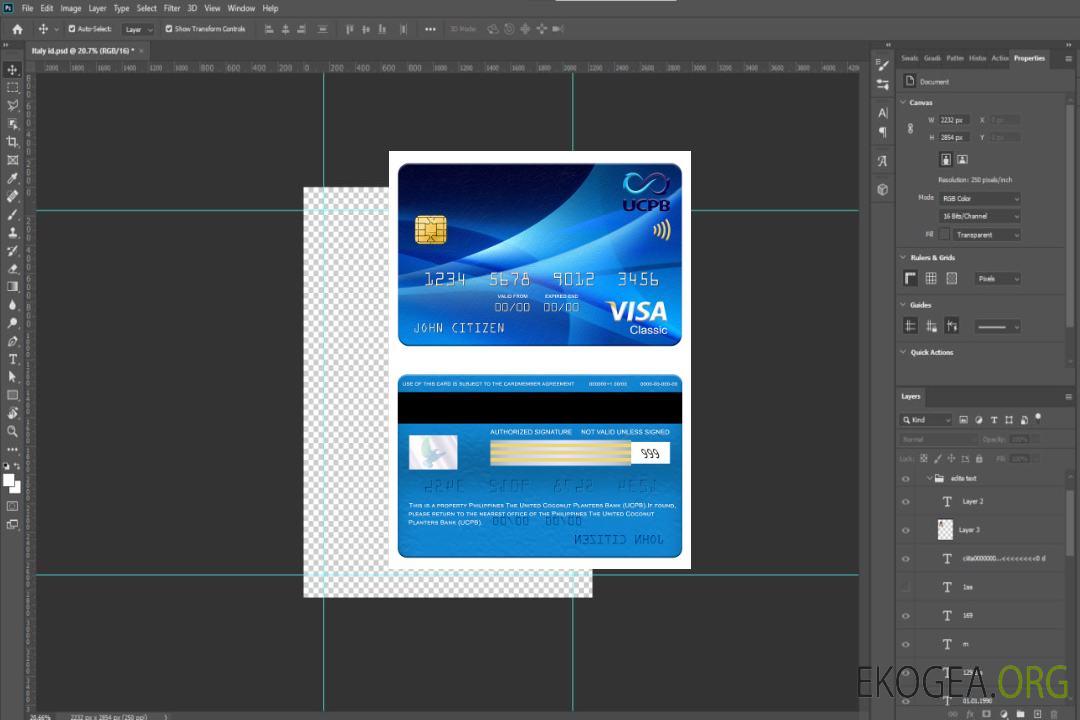Open the Layers panel menu
Viewport: 1080px width, 720px height.
point(1068,397)
